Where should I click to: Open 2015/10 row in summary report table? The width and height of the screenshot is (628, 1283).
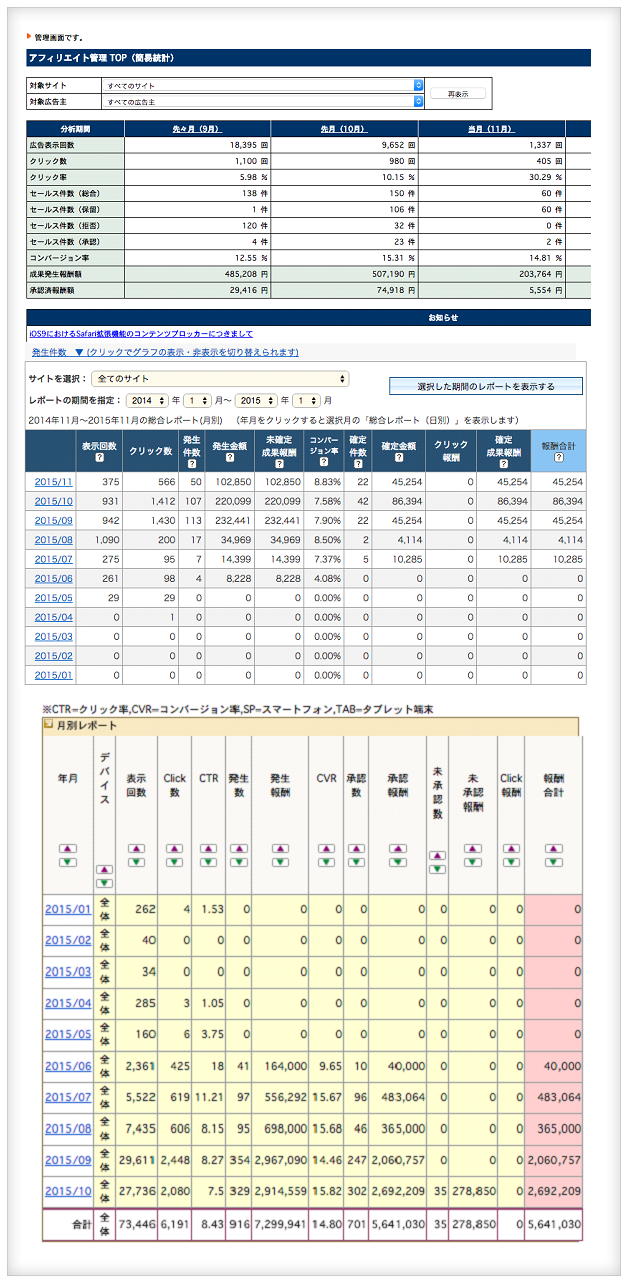click(x=54, y=501)
